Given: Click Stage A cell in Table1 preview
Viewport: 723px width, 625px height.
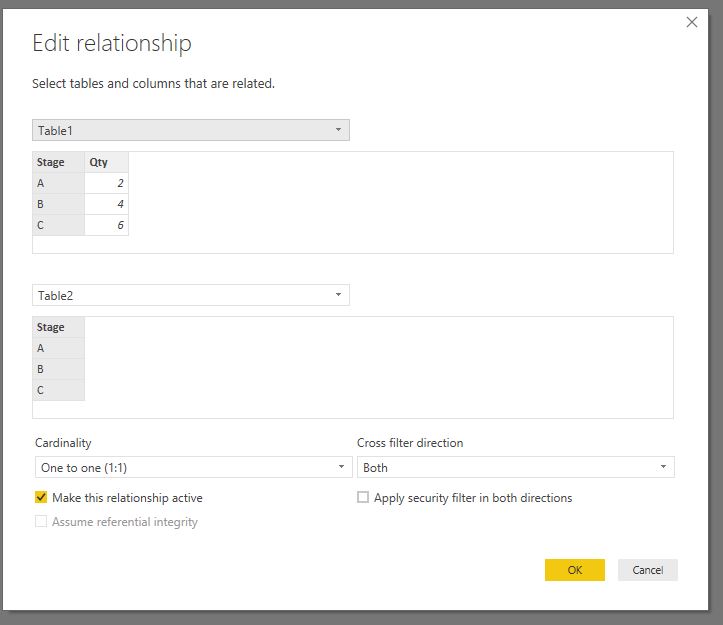Looking at the screenshot, I should point(59,183).
